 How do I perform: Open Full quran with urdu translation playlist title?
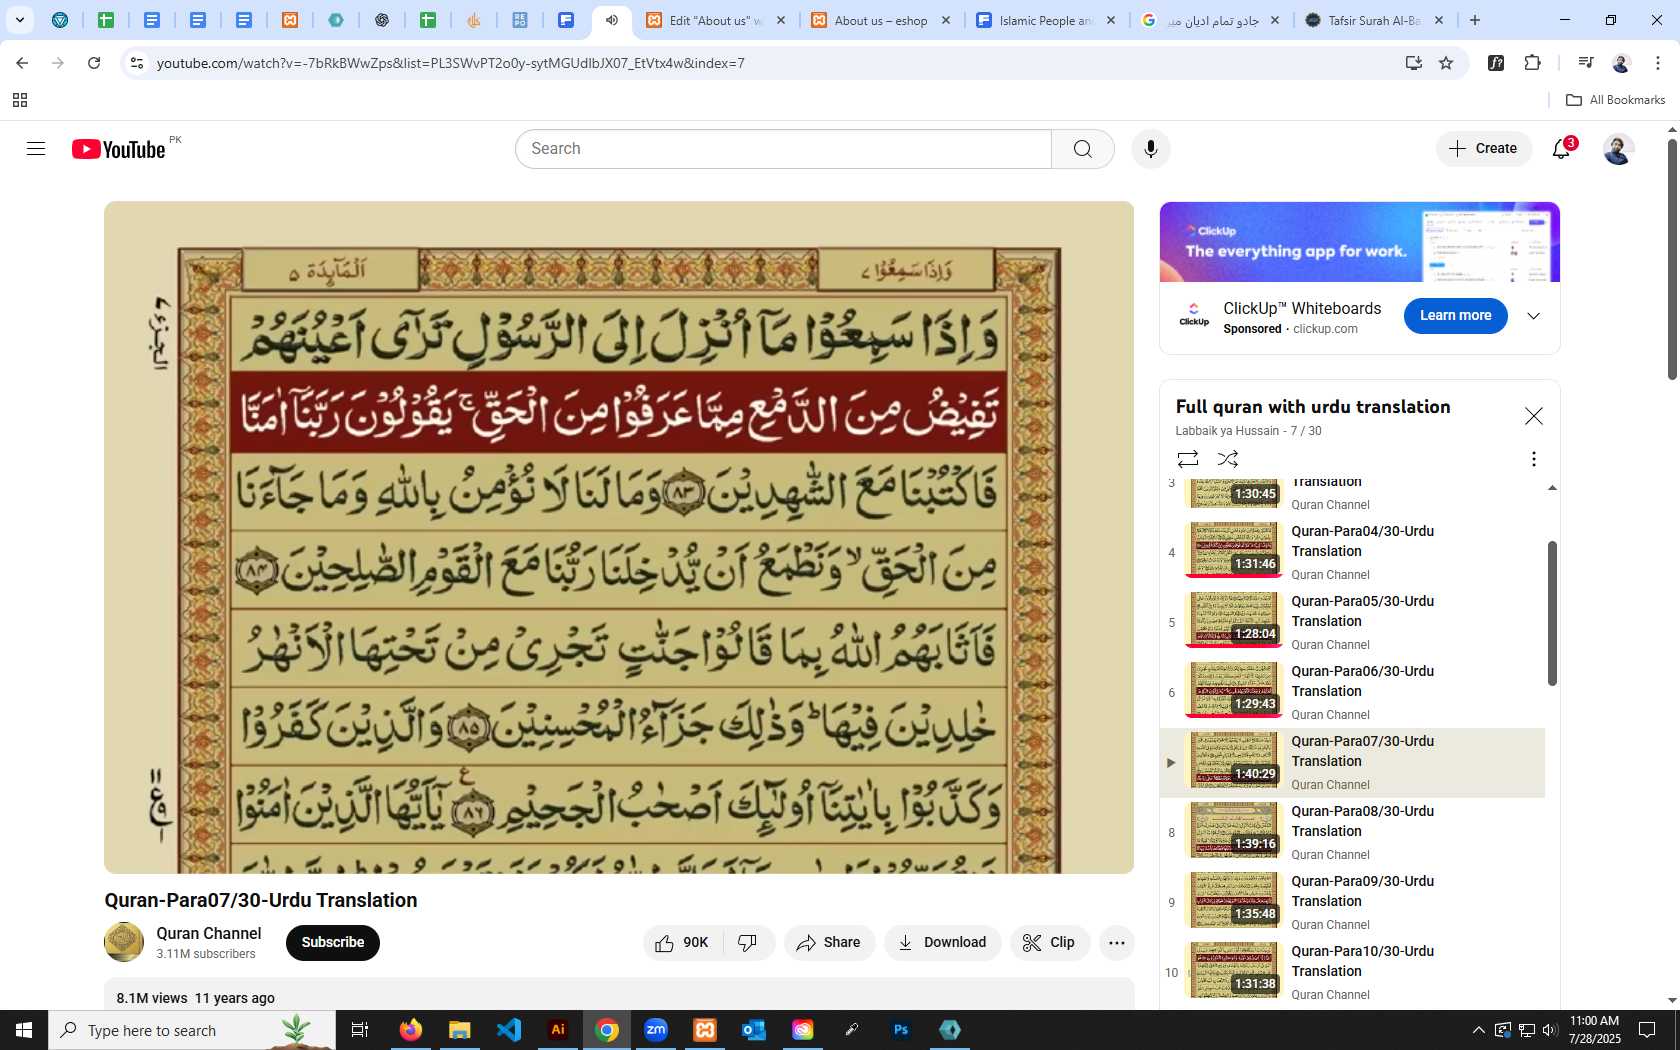click(1312, 407)
